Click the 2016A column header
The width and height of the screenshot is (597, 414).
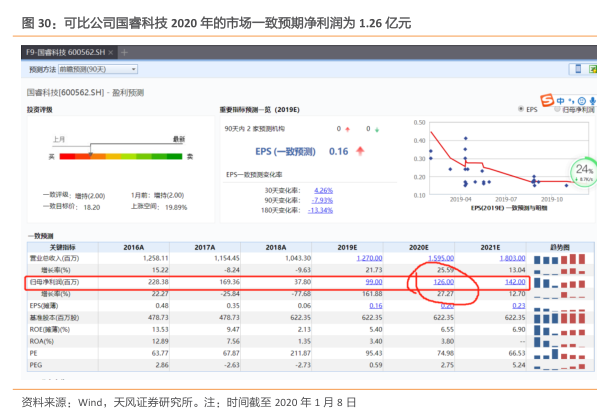tap(134, 247)
